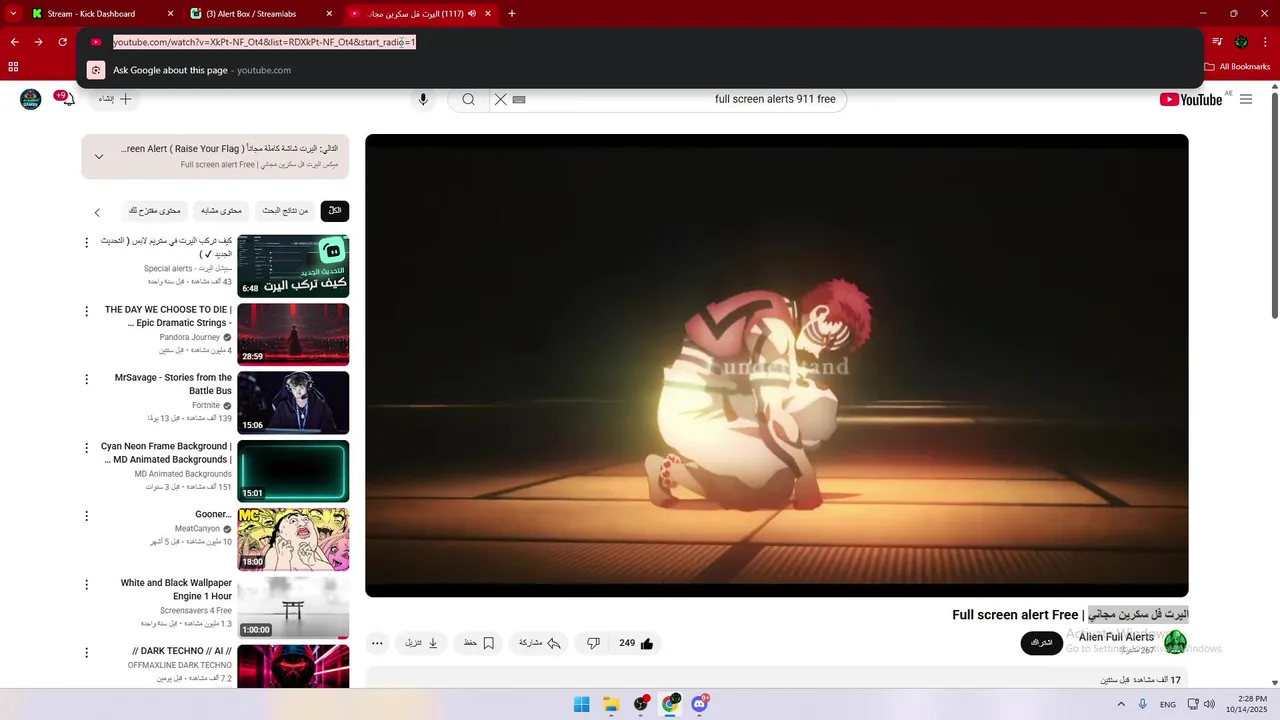The height and width of the screenshot is (720, 1280).
Task: Click the Create (إنشاء) button
Action: tap(115, 99)
